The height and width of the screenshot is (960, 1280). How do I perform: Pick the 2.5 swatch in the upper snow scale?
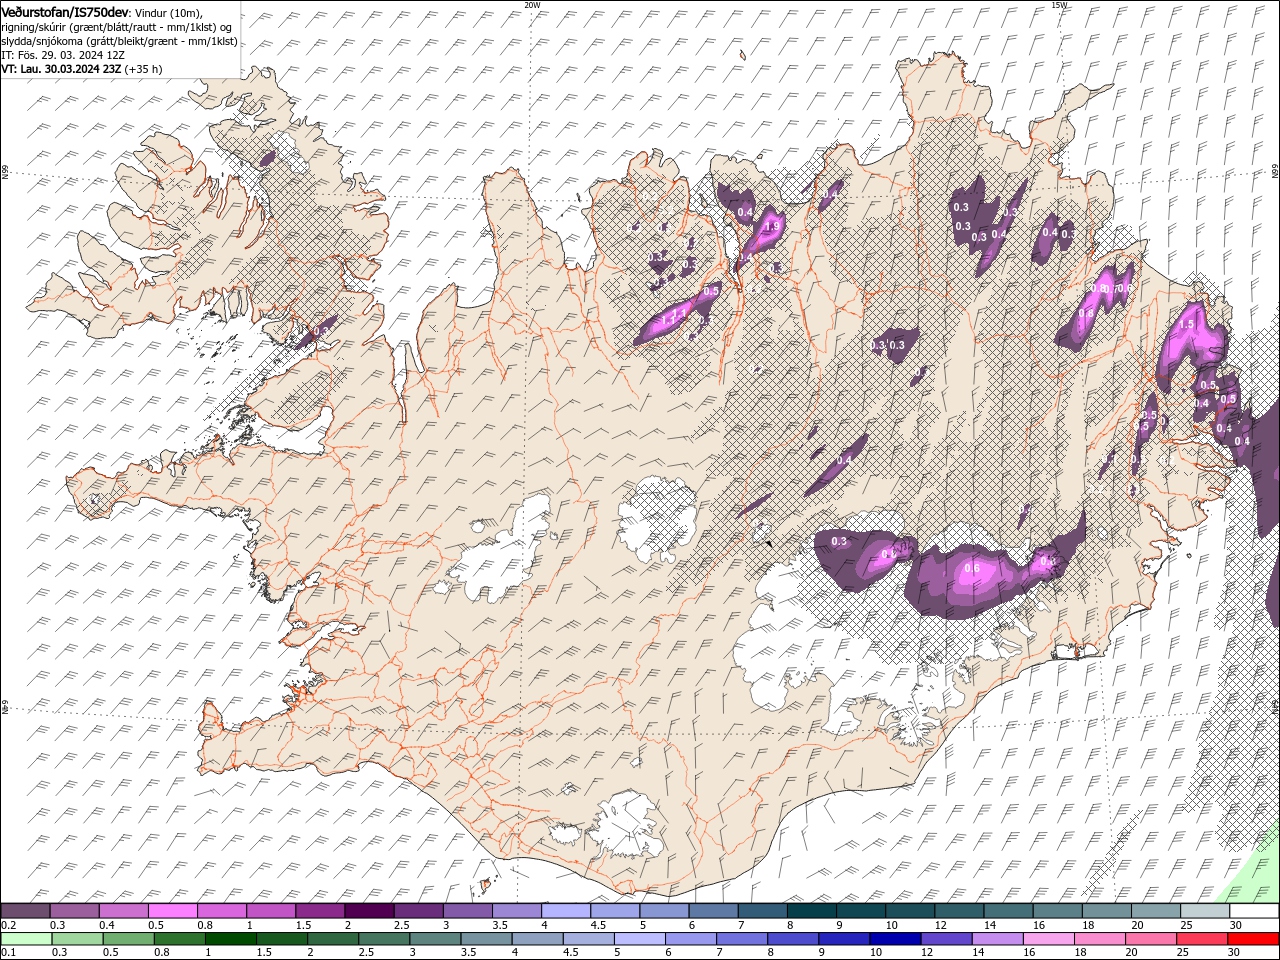[x=418, y=911]
